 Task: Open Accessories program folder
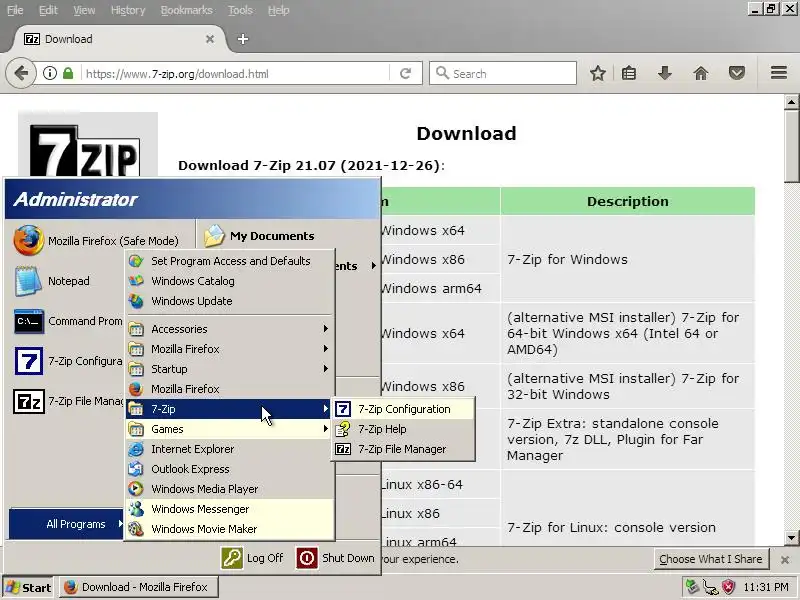point(230,329)
